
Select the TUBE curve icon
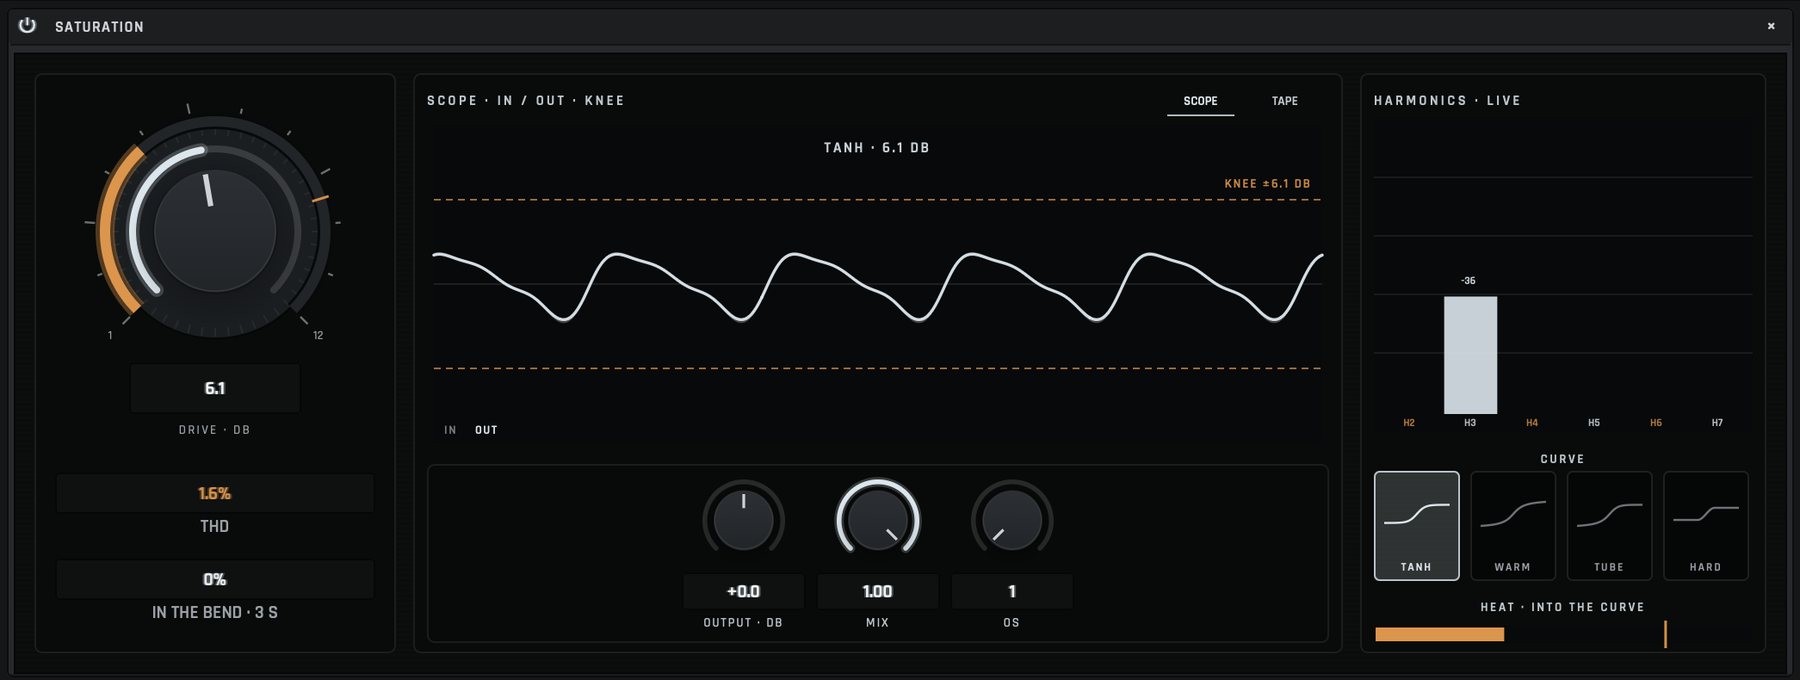pos(1609,526)
